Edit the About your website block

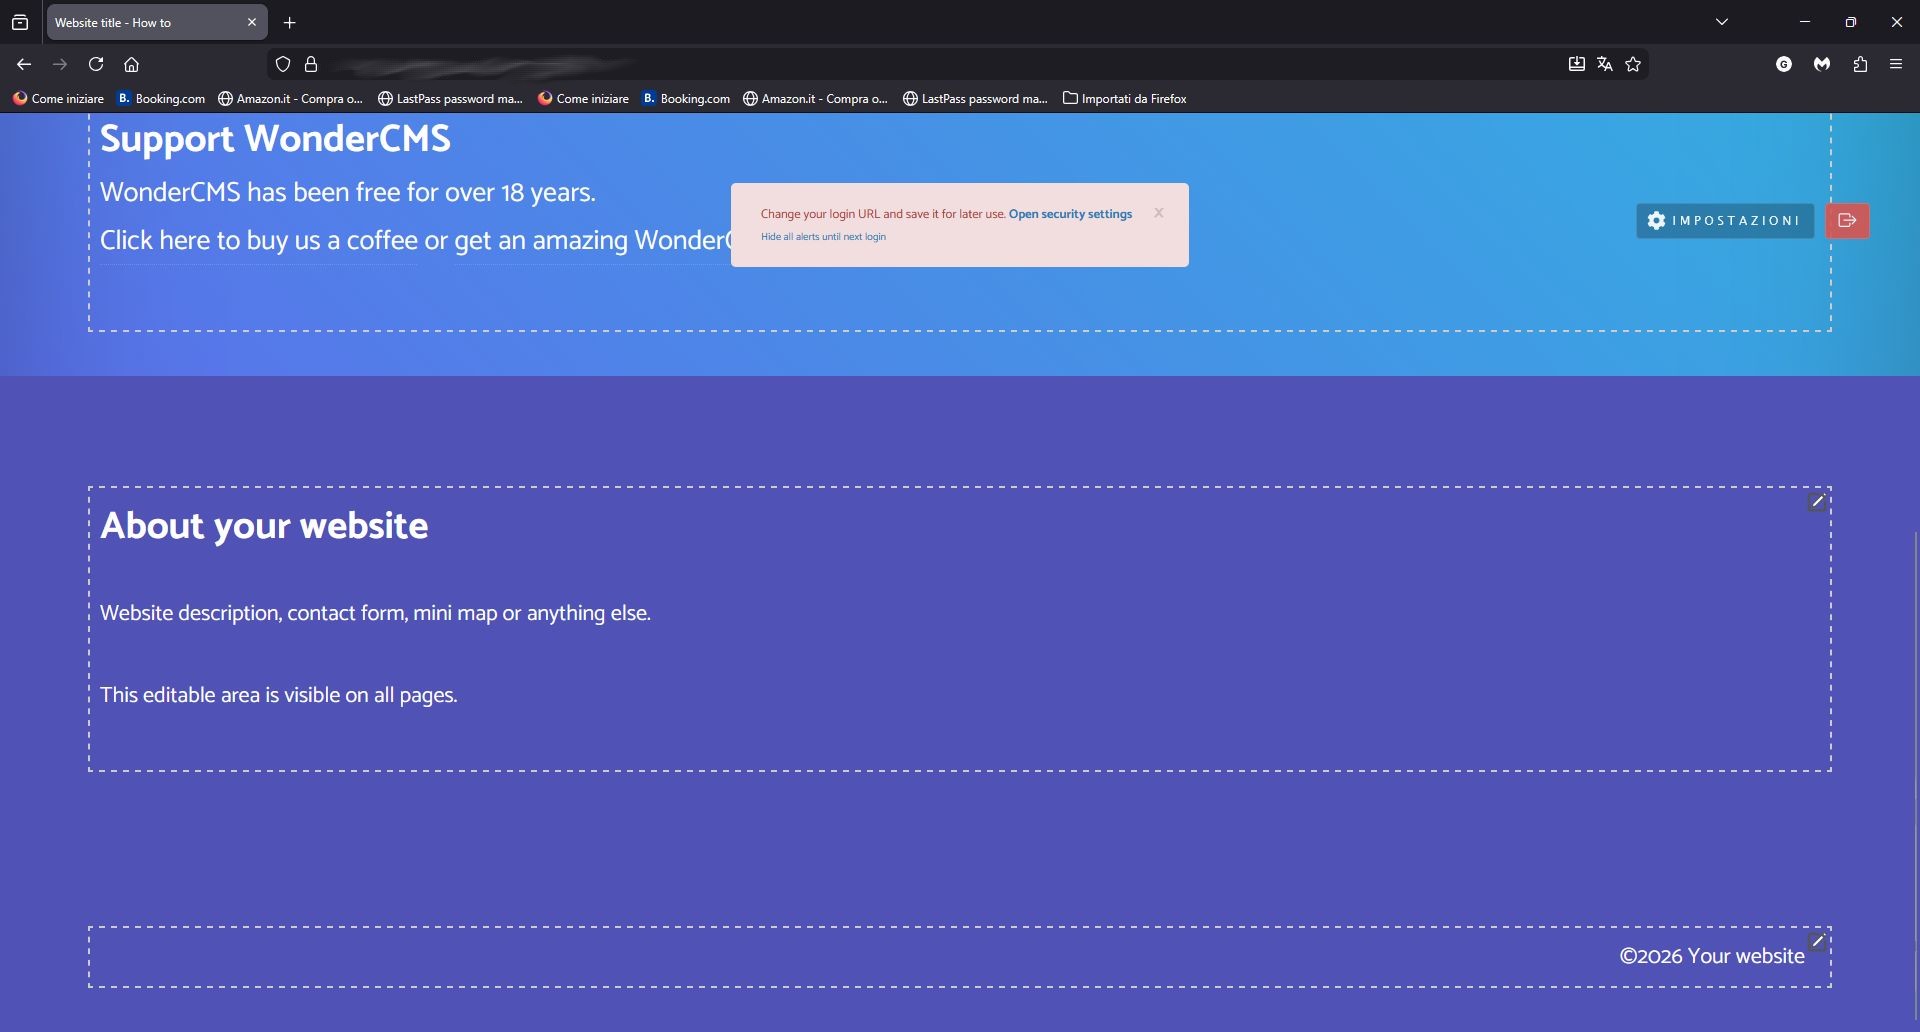(1817, 502)
